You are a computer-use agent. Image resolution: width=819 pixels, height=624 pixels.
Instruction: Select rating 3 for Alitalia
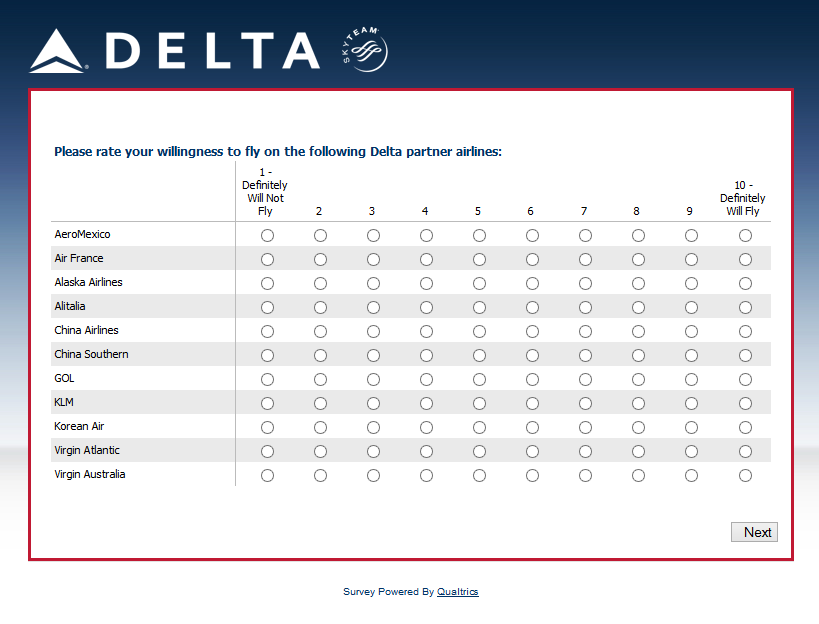(373, 308)
